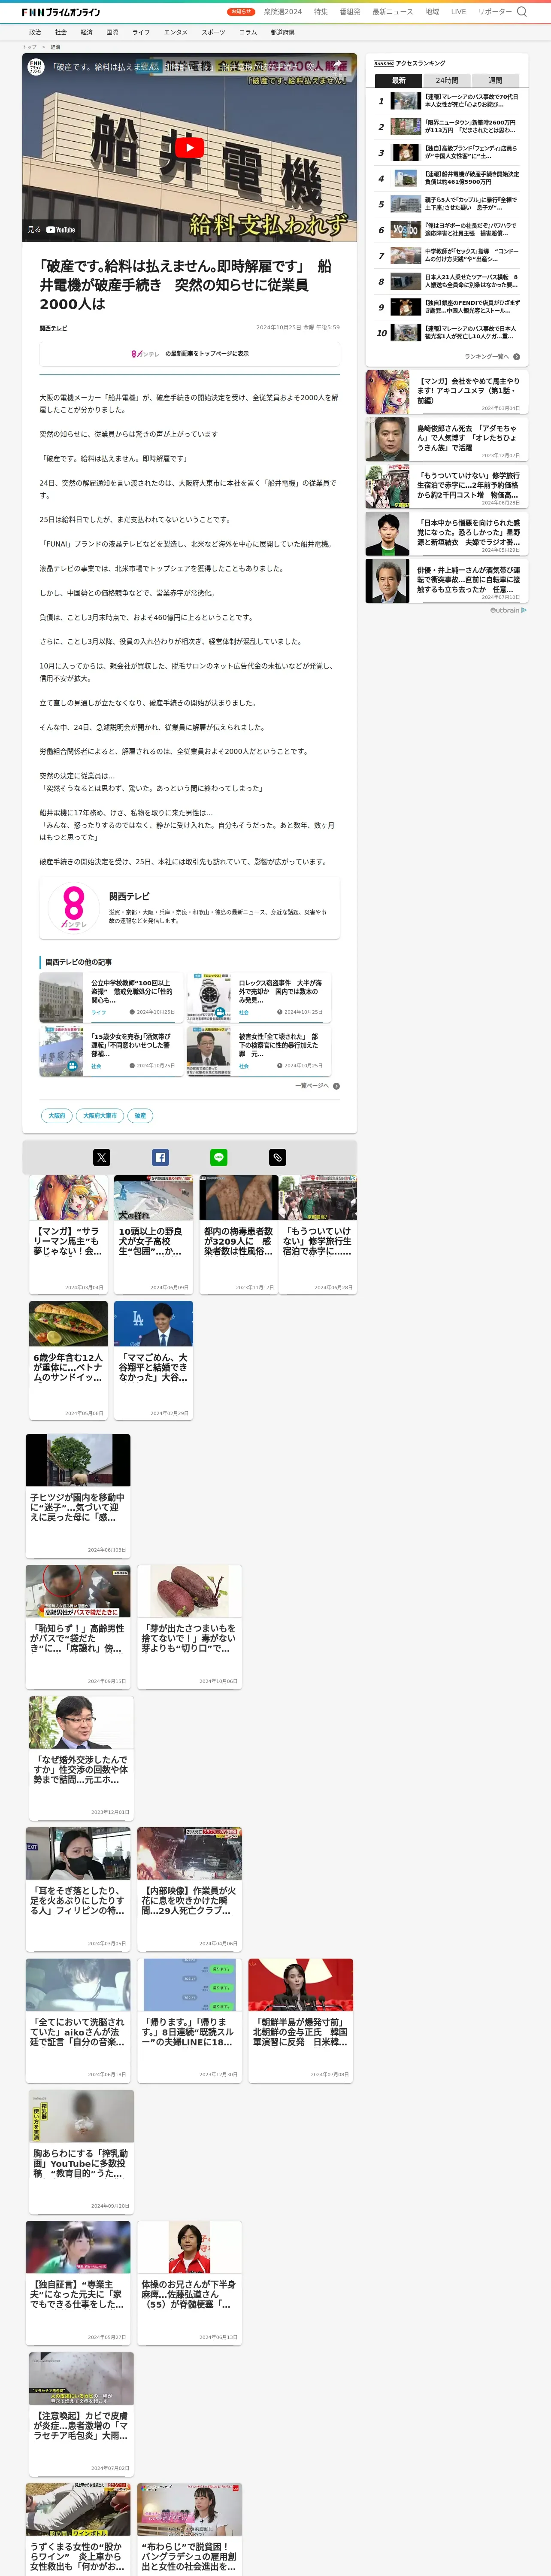The height and width of the screenshot is (2576, 551).
Task: Click the YouTube logo on video player
Action: click(x=61, y=230)
